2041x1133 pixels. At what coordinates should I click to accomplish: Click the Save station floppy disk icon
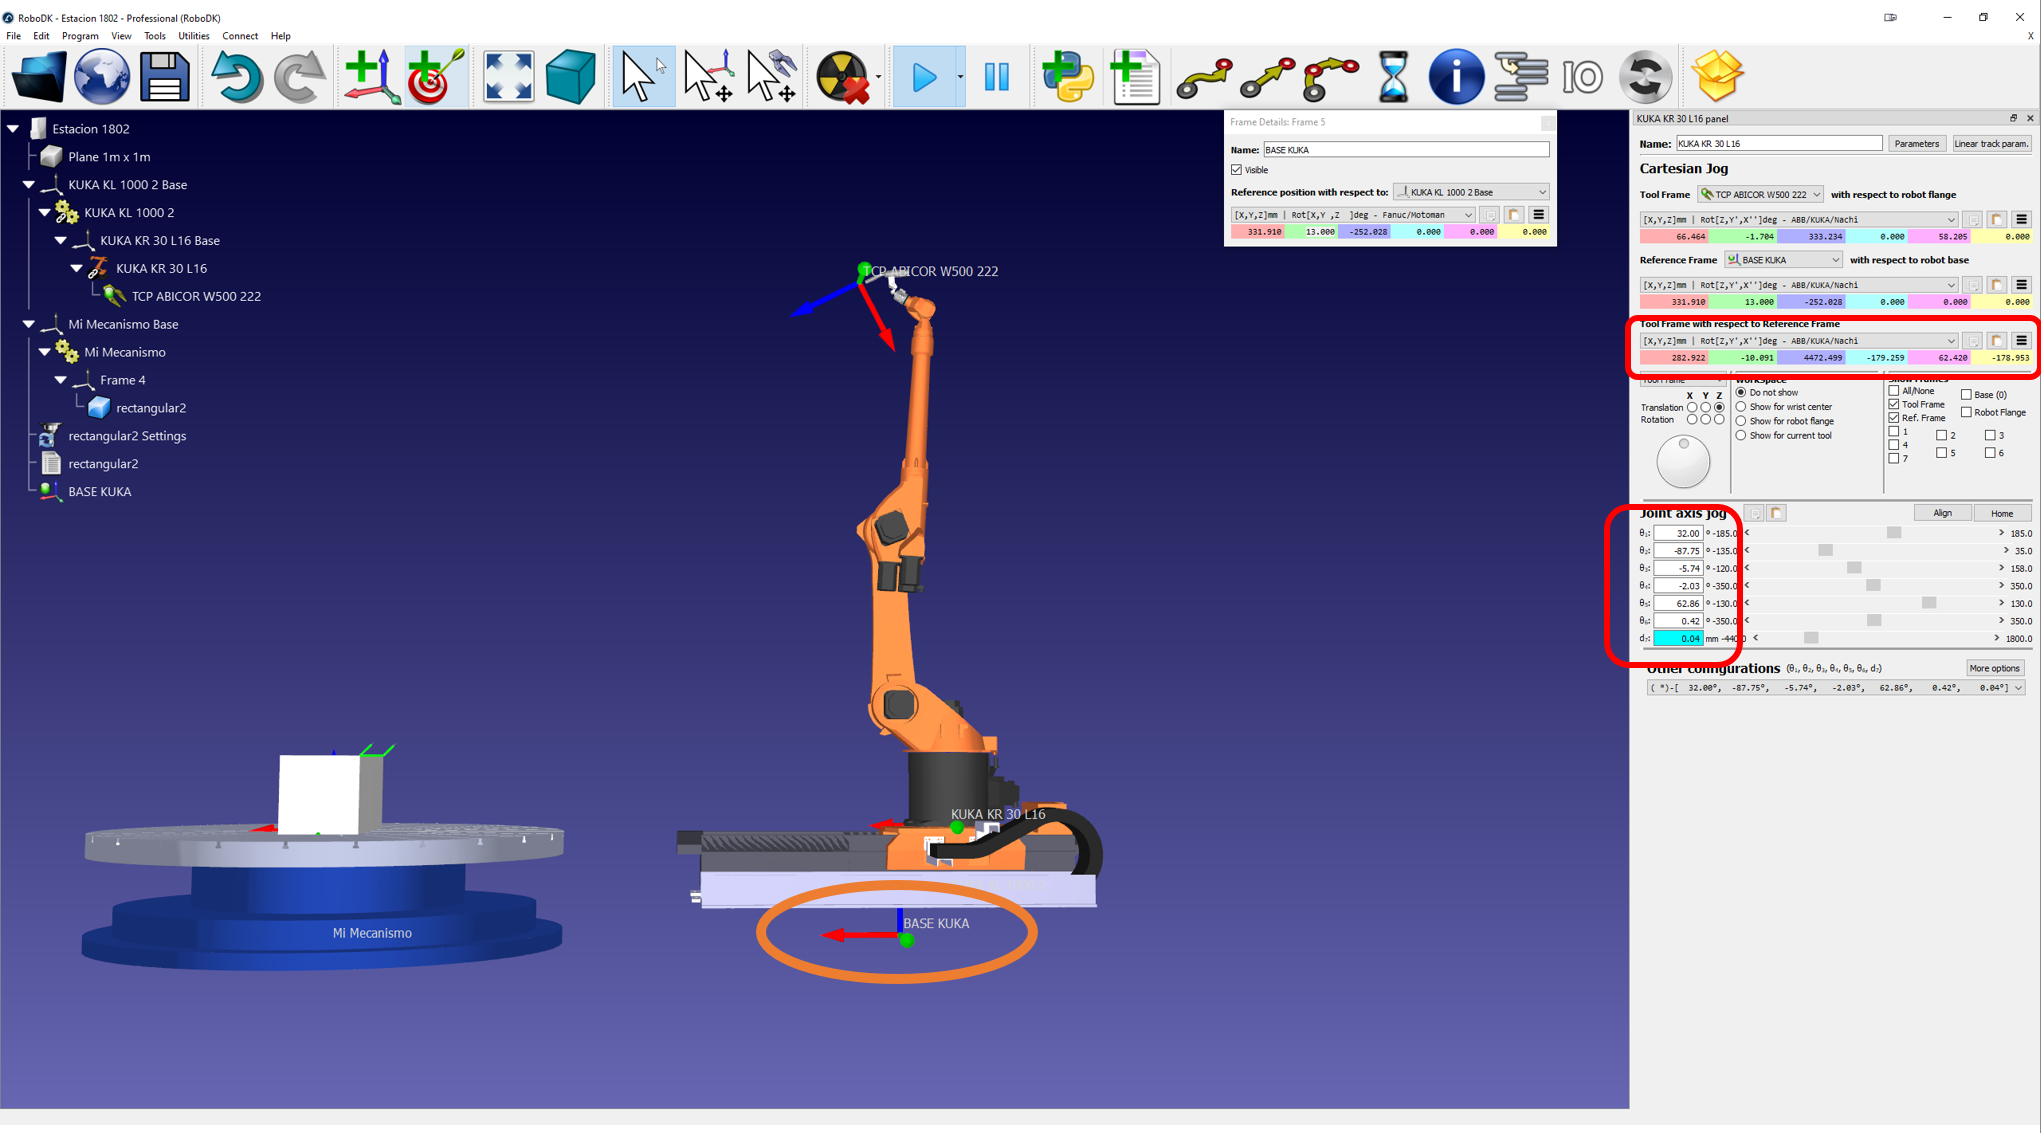click(164, 77)
